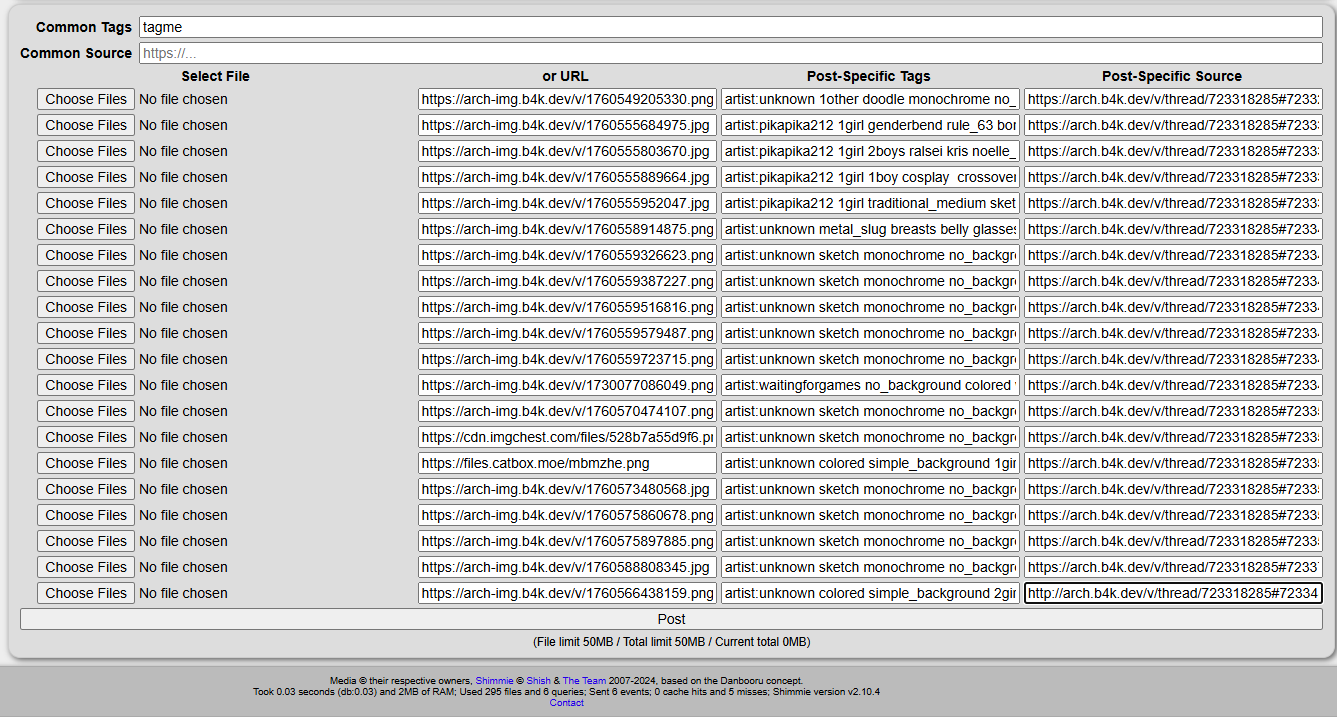Choose Files for the catbox.moe row
Screen dimensions: 1337x717
(x=86, y=463)
